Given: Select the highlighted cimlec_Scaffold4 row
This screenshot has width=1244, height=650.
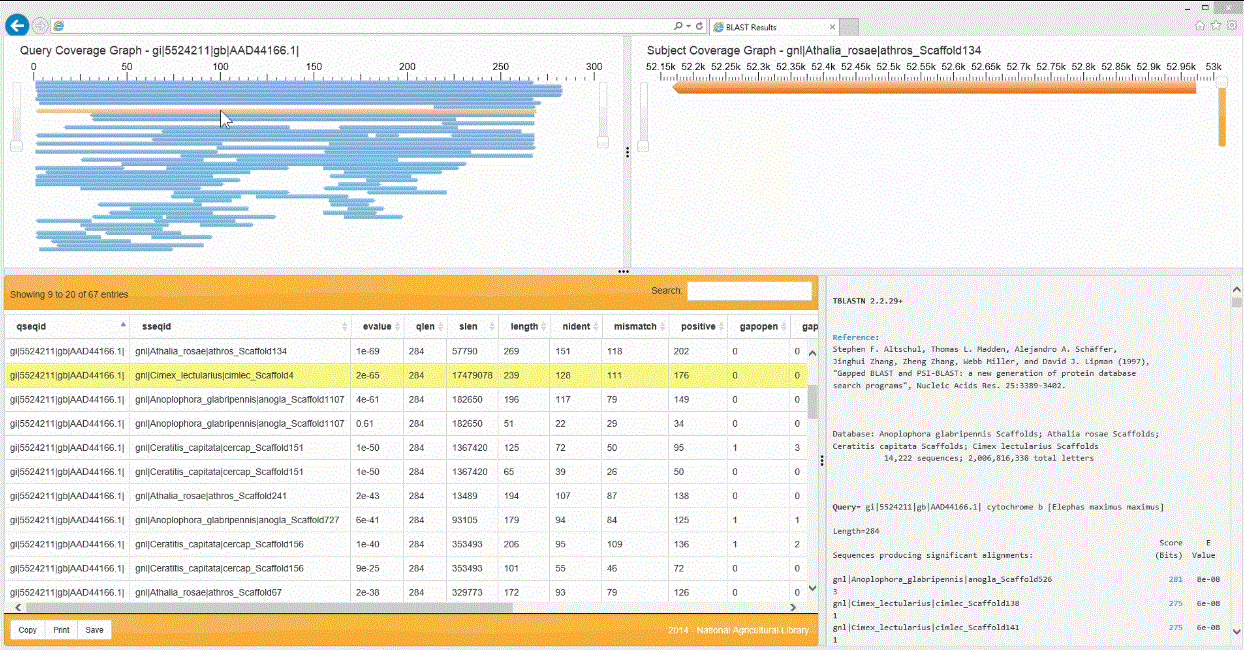Looking at the screenshot, I should pos(406,375).
